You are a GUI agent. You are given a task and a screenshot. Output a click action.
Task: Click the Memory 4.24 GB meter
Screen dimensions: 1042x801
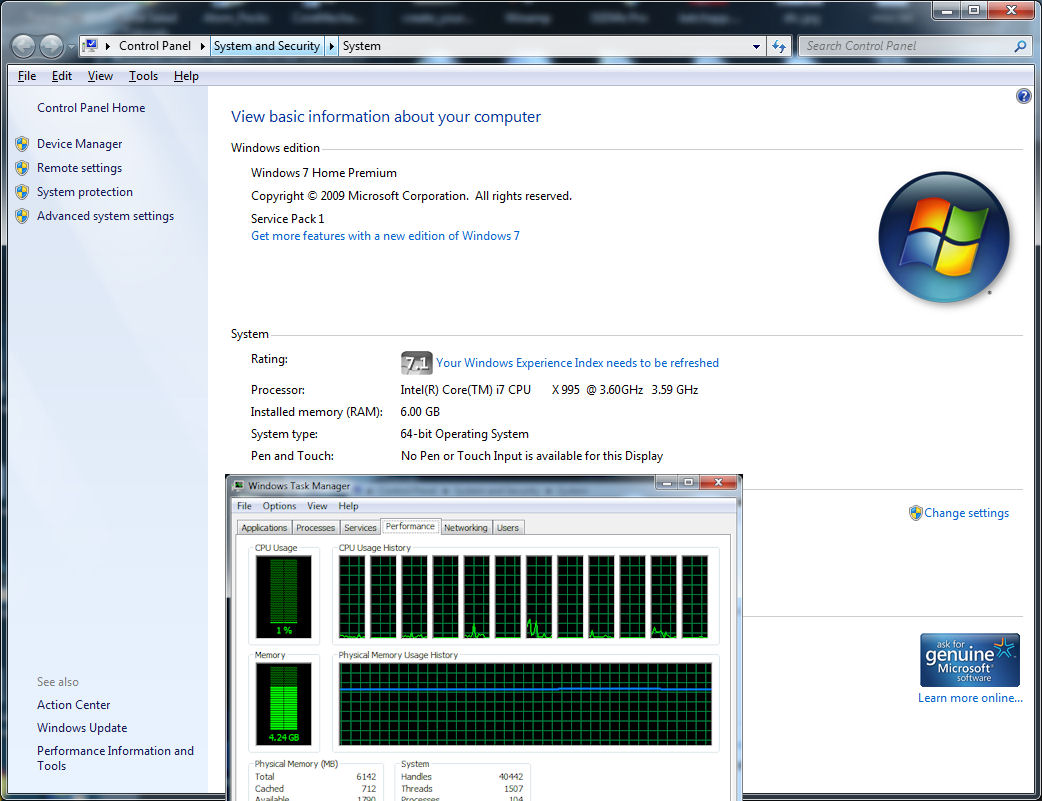point(284,704)
